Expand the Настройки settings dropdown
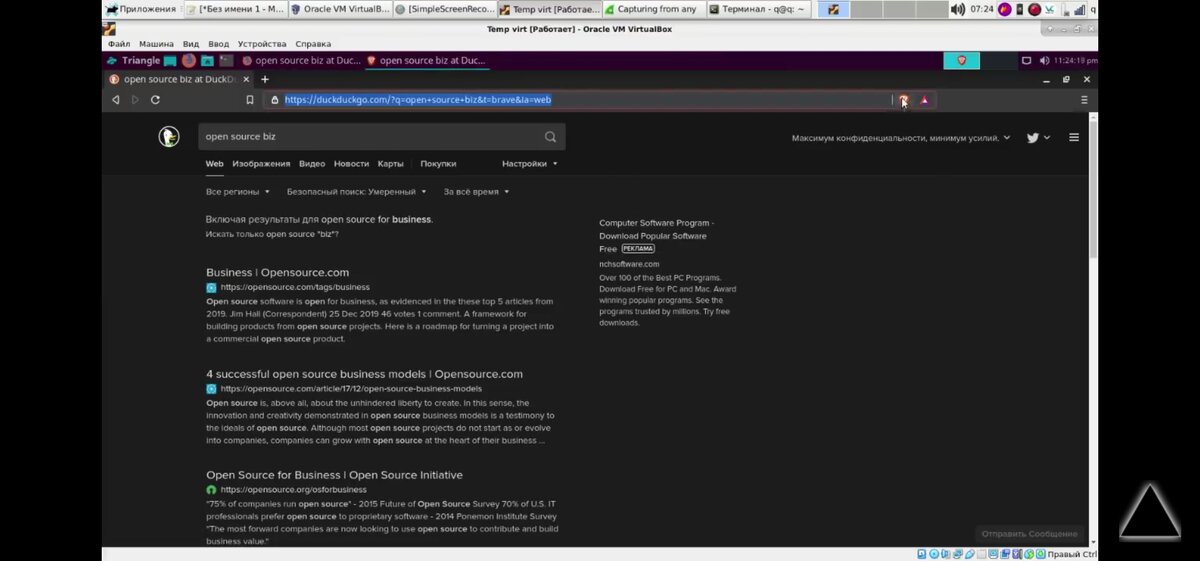This screenshot has height=561, width=1200. point(530,163)
